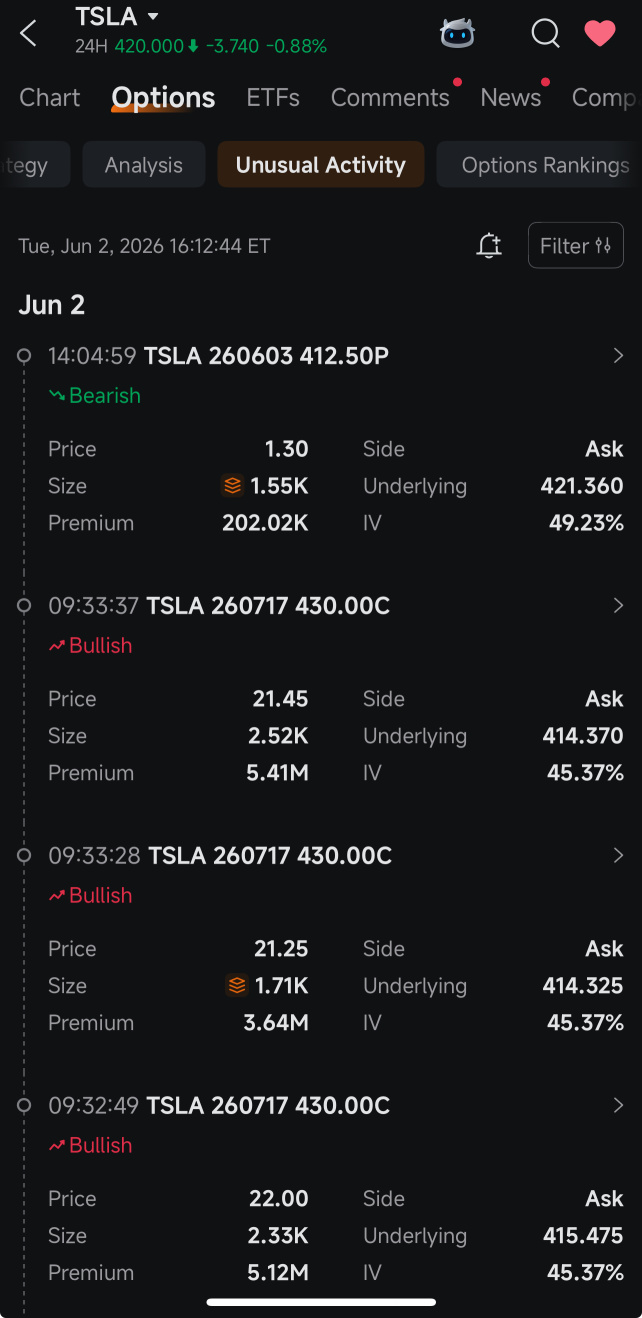The height and width of the screenshot is (1318, 642).
Task: Tap the orange stack icon beside 1.55K
Action: 232,486
